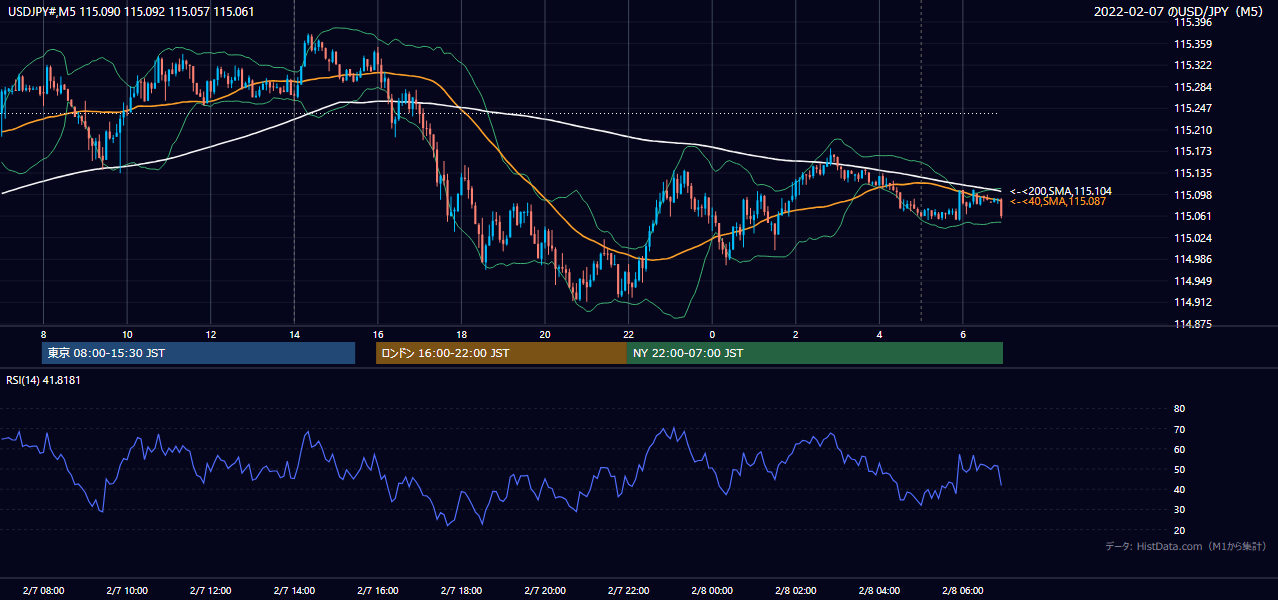Click the 200 SMA 115.104 label

coord(1061,191)
